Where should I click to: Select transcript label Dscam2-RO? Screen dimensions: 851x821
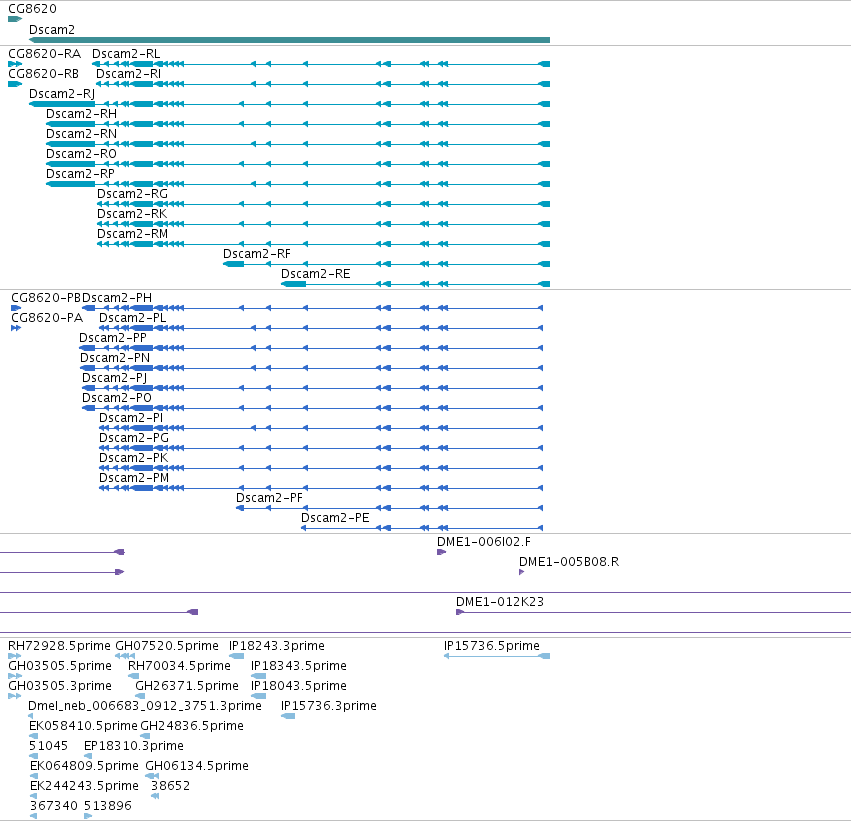(81, 154)
